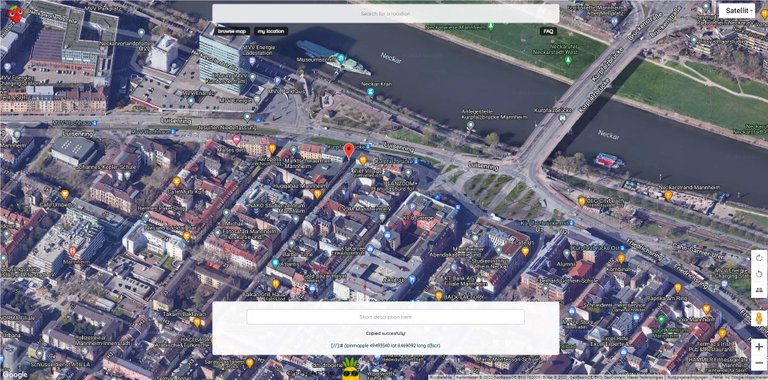
Task: Zoom in using the plus button
Action: point(759,347)
